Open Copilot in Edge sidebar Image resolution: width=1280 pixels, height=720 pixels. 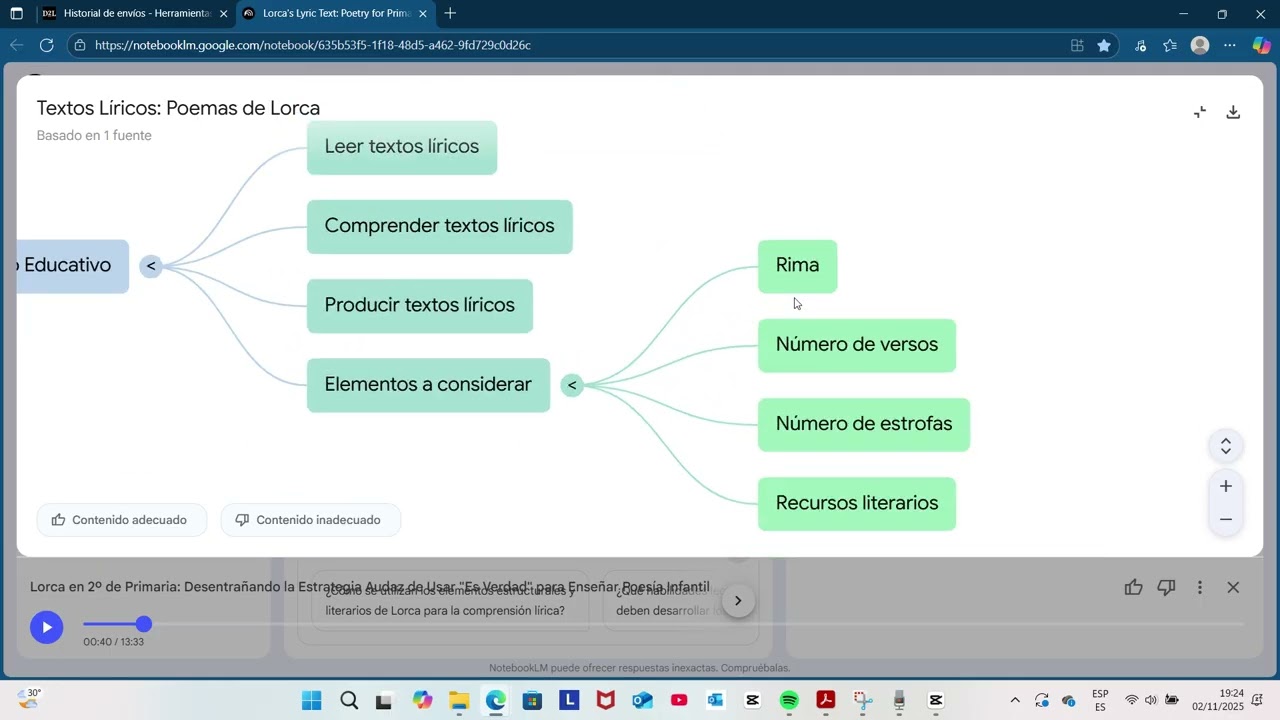[x=1261, y=45]
